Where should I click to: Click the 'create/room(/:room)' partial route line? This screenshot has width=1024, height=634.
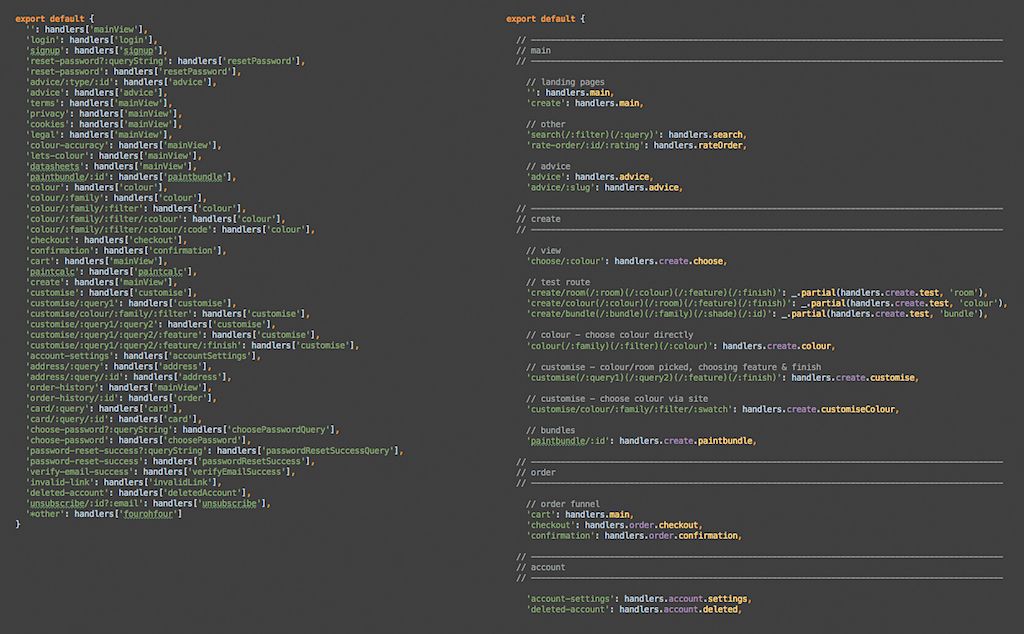[758, 293]
